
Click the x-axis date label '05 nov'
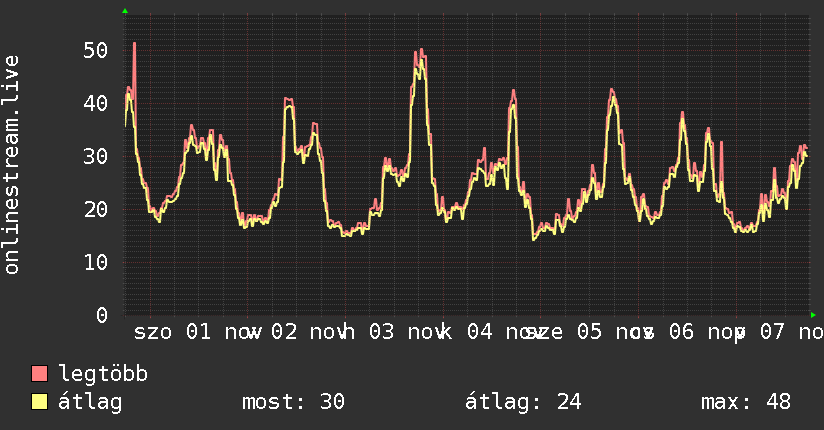[615, 332]
